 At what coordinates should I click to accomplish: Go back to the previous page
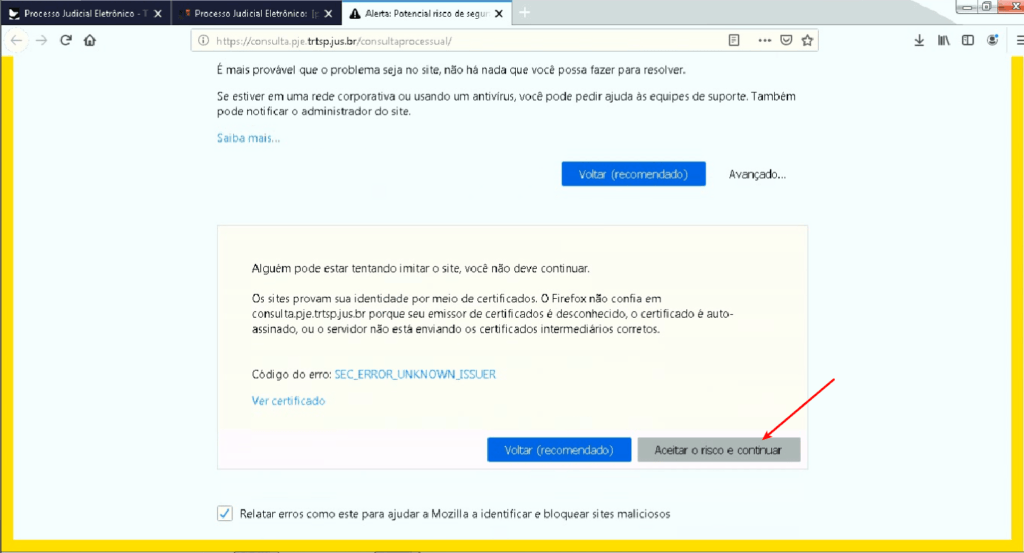point(16,40)
